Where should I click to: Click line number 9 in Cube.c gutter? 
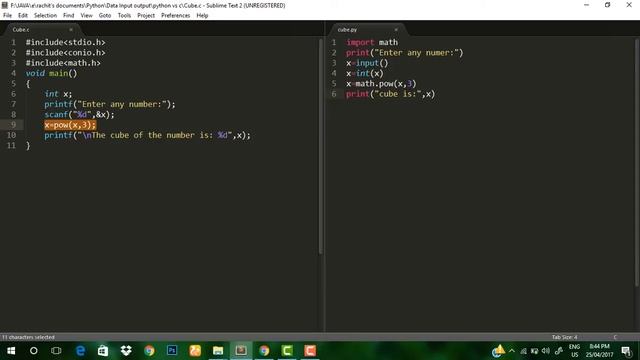[x=13, y=125]
